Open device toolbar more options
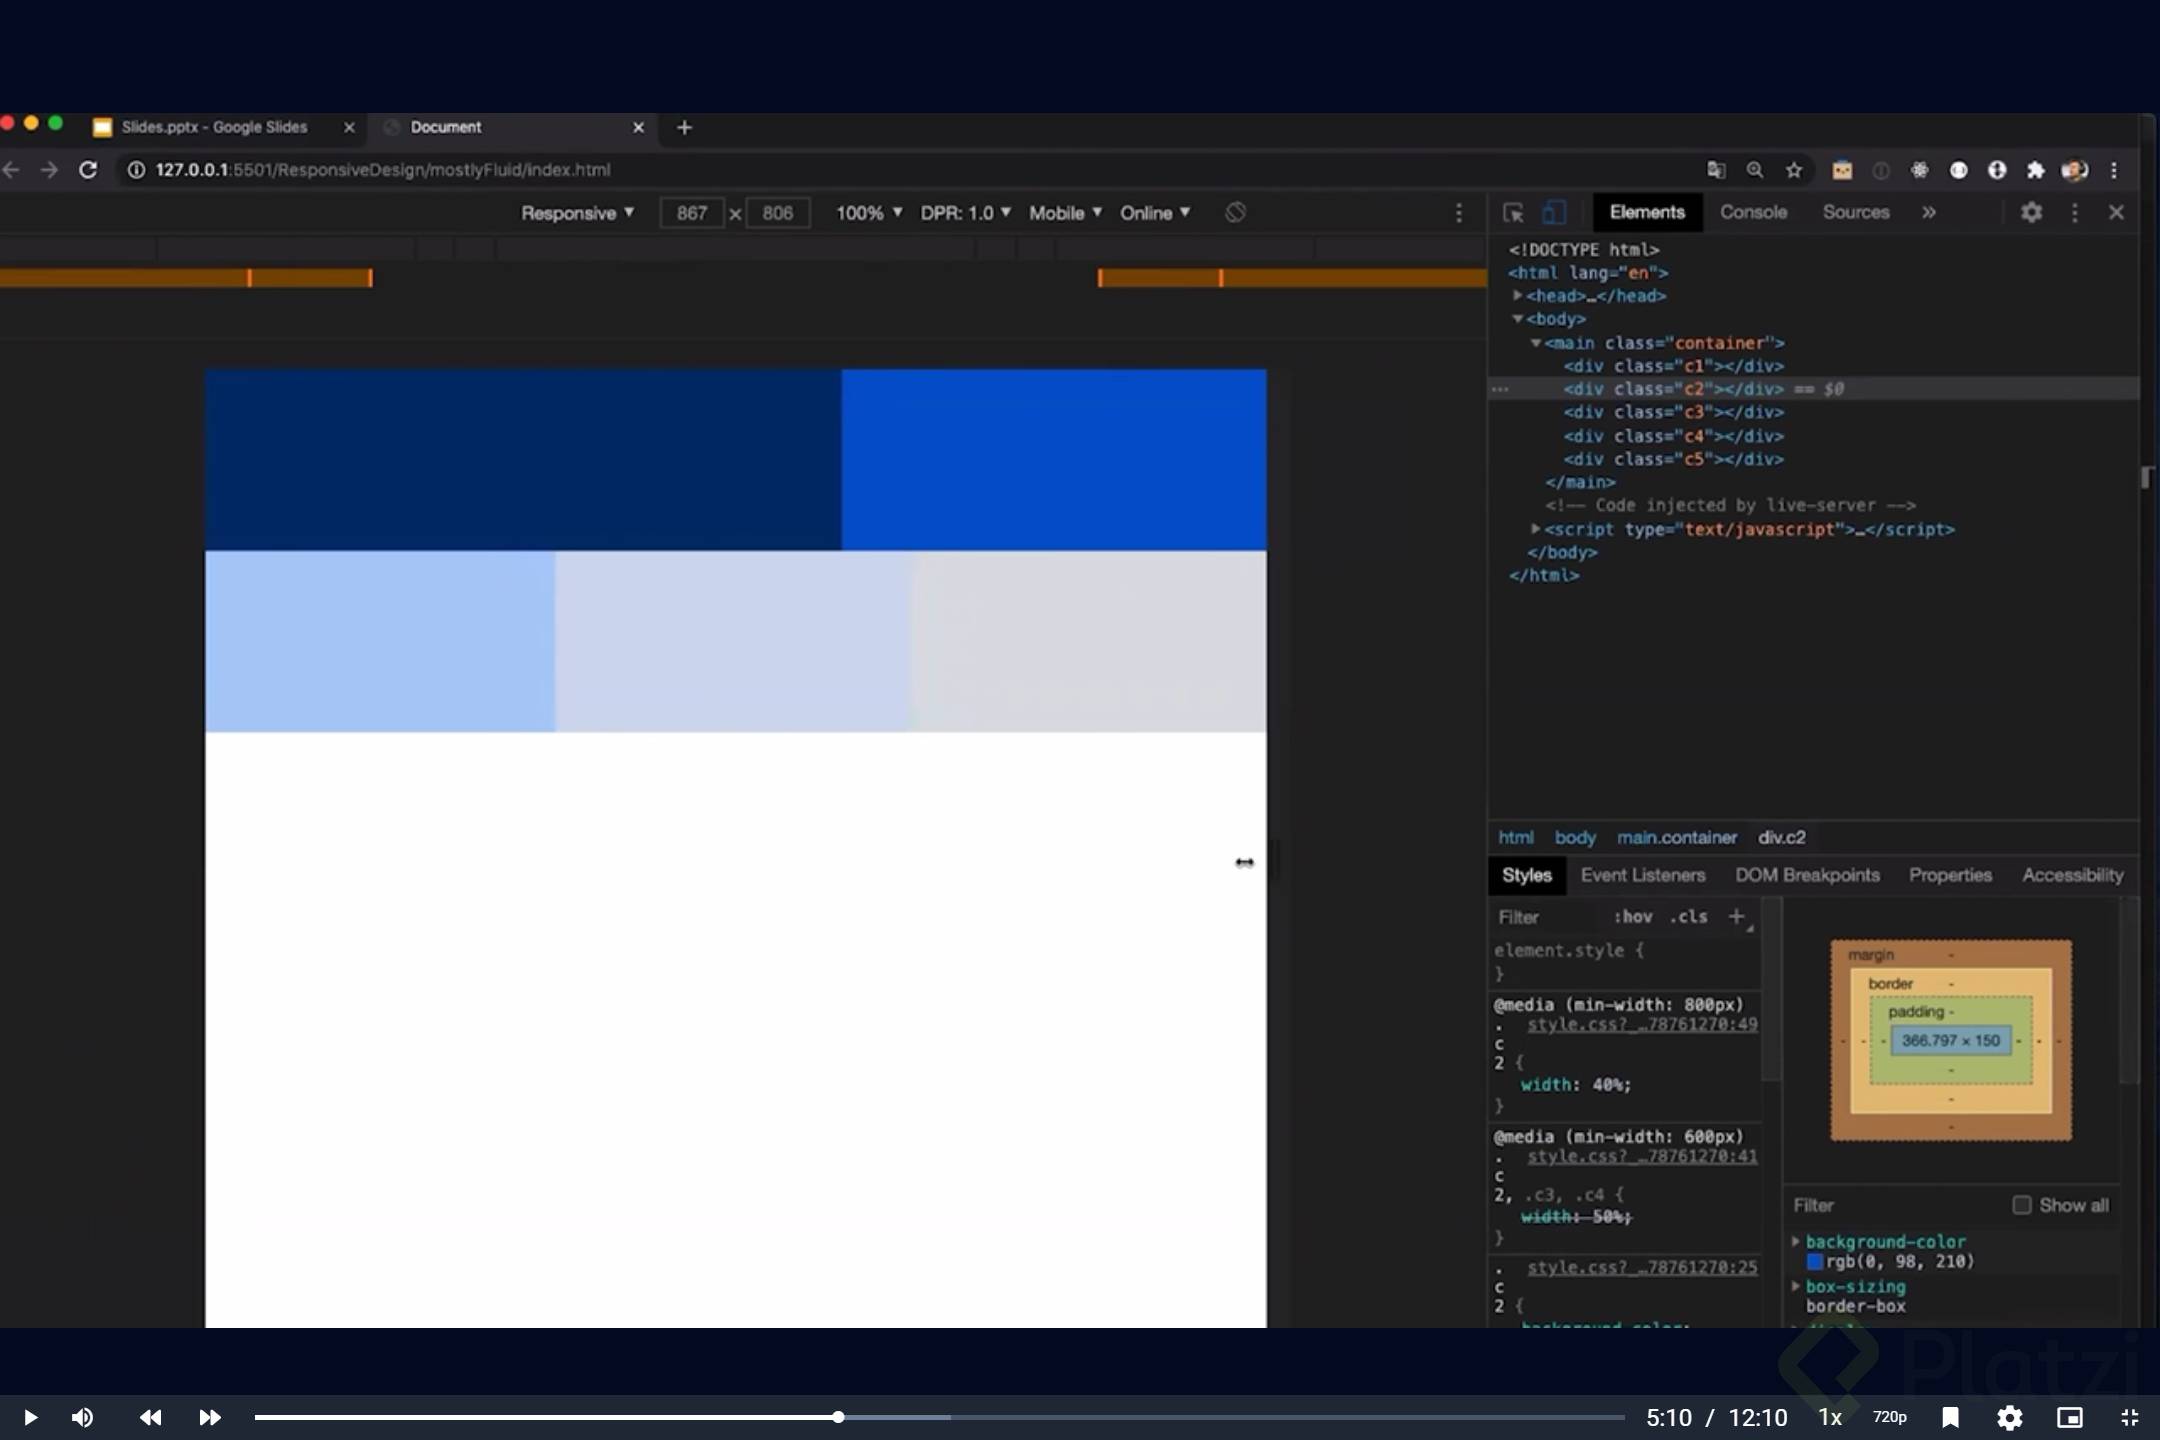 coord(1459,213)
